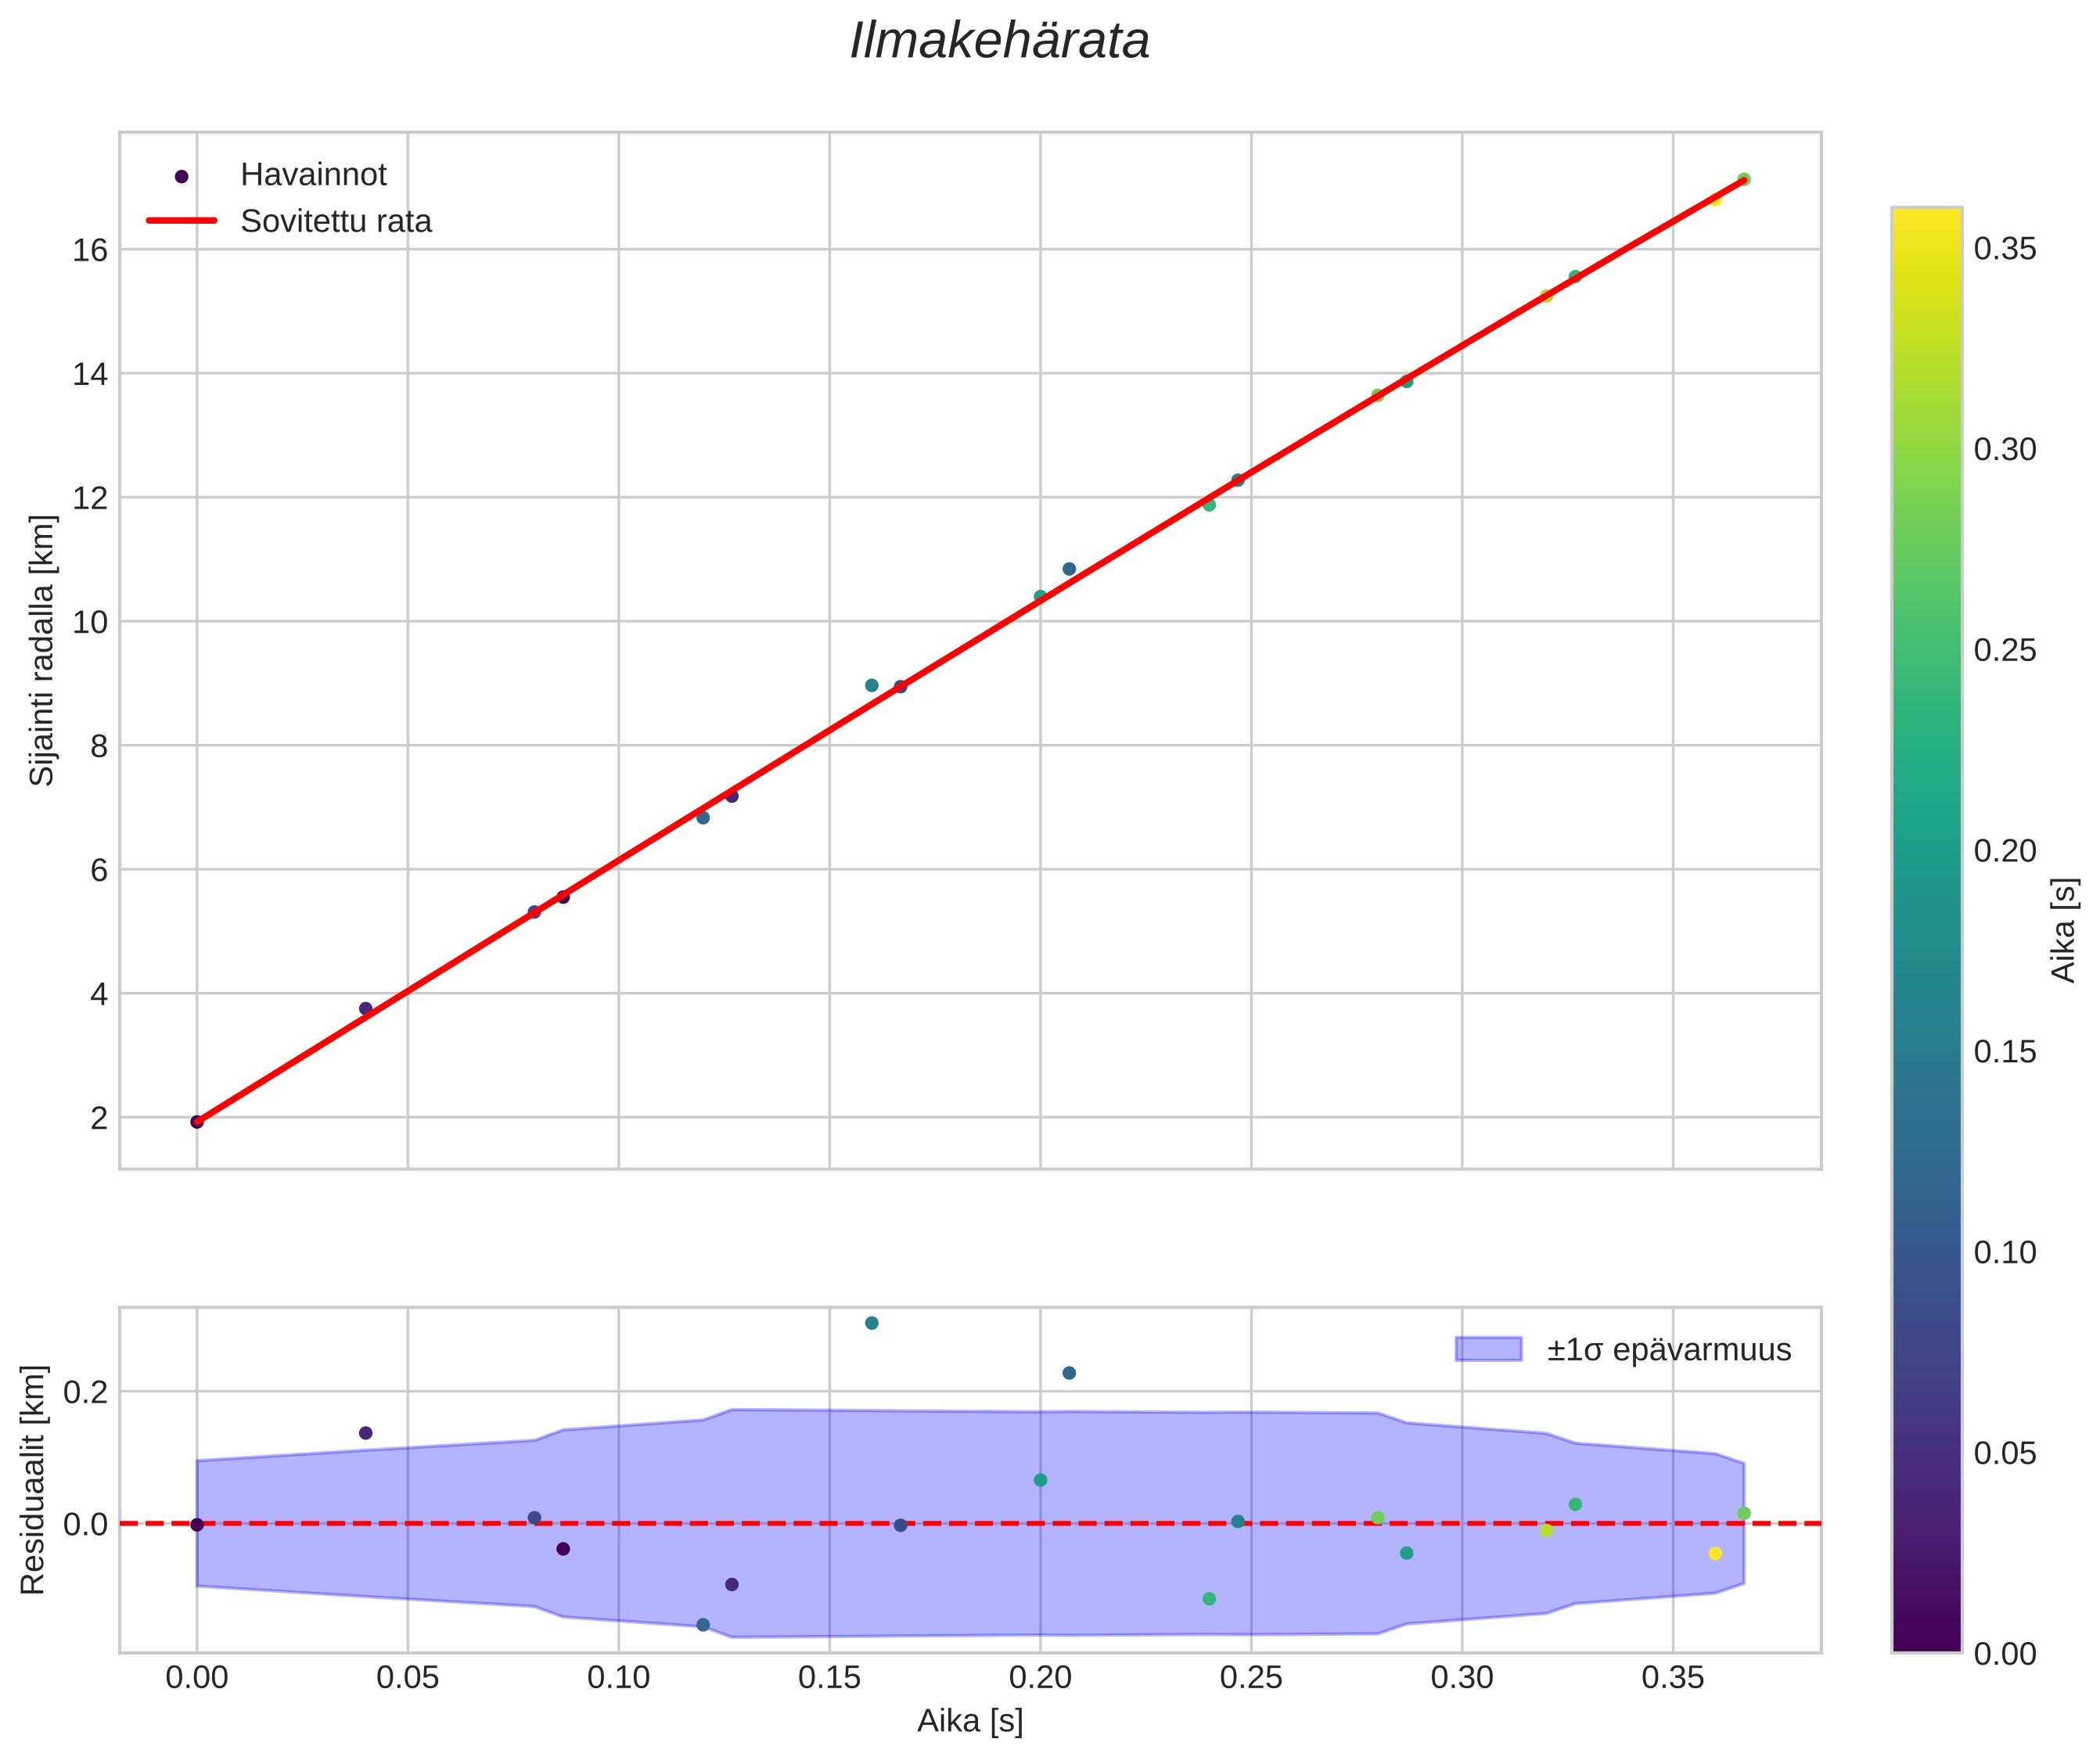Click the 'Havainnot' legend label

(x=313, y=175)
